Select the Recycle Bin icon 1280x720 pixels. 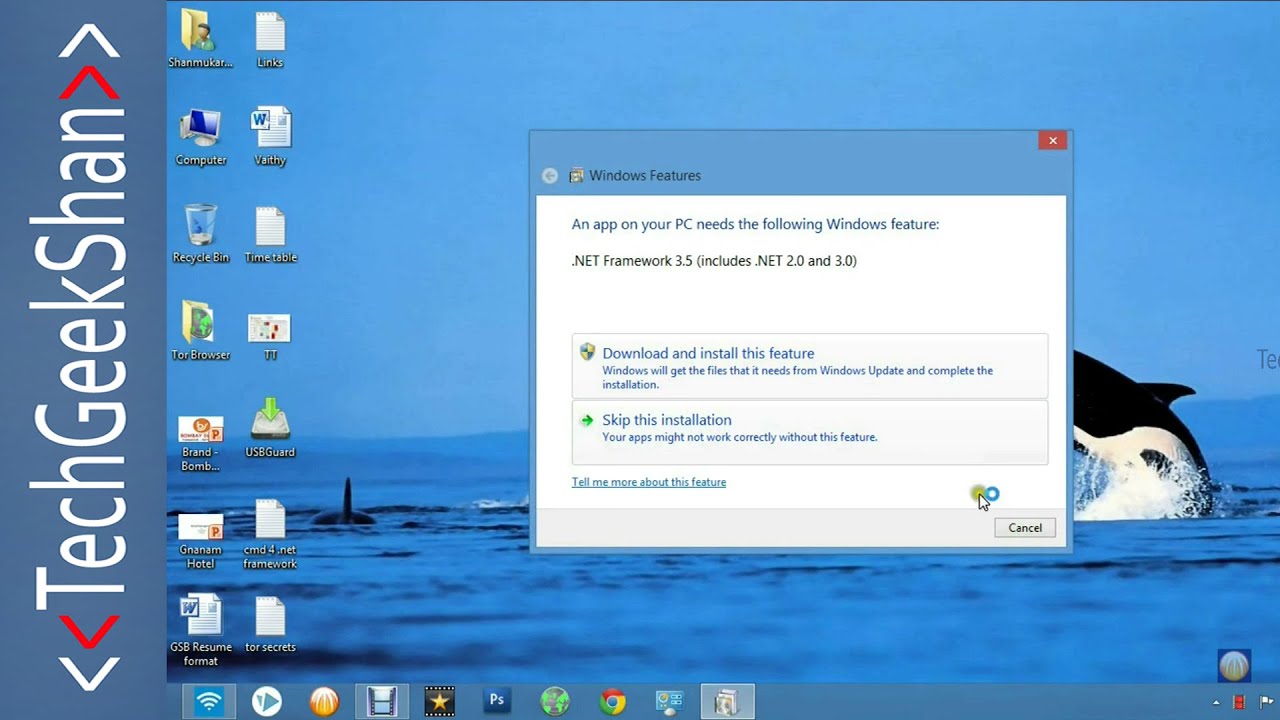coord(201,234)
